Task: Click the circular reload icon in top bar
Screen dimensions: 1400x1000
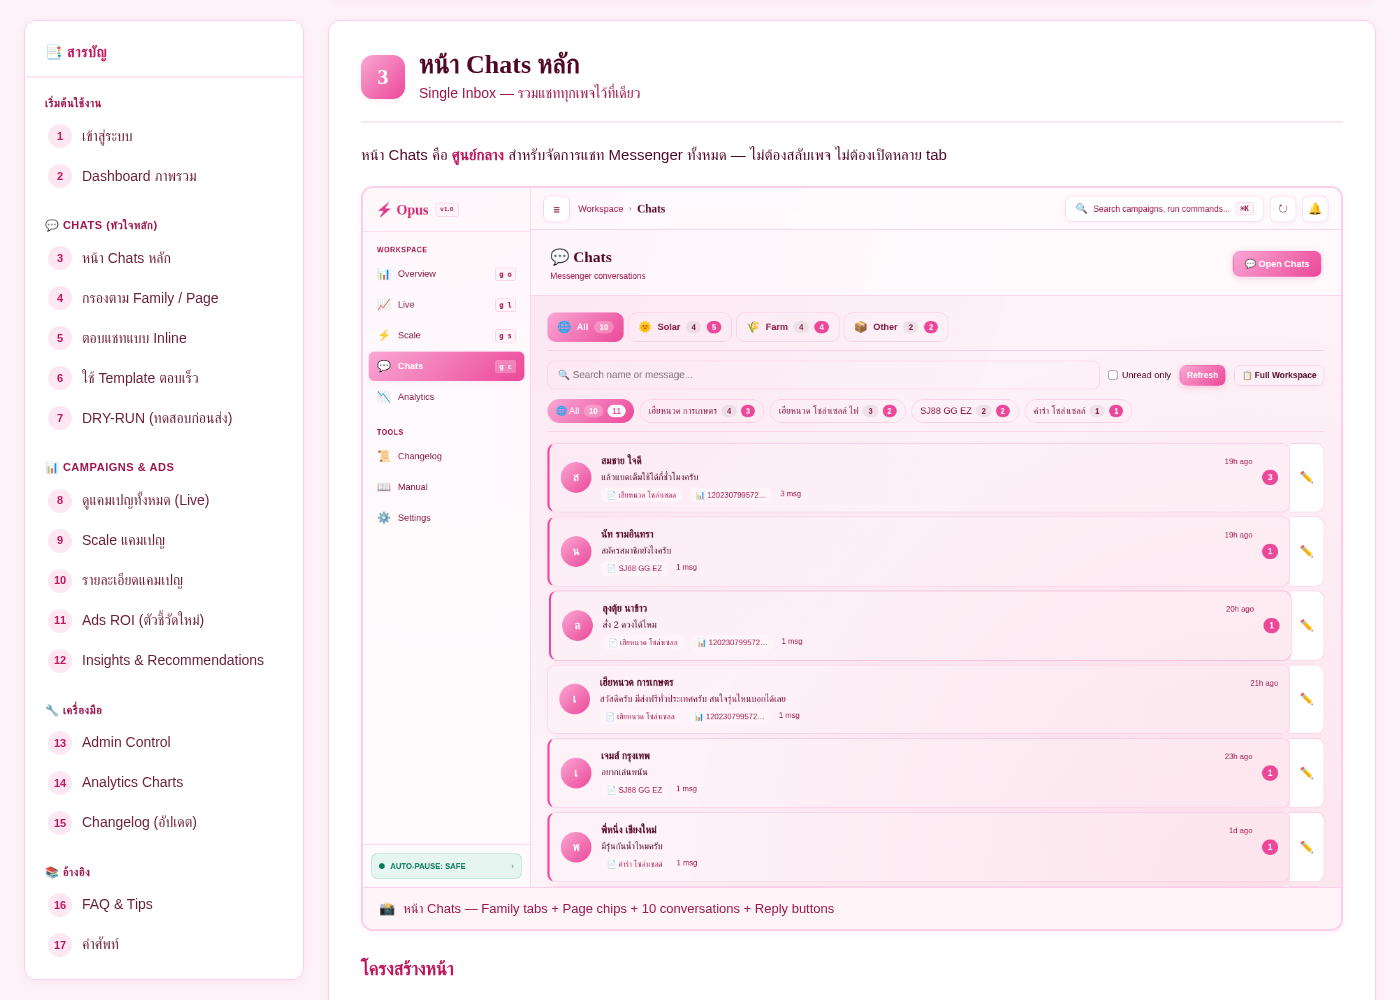Action: (x=1283, y=209)
